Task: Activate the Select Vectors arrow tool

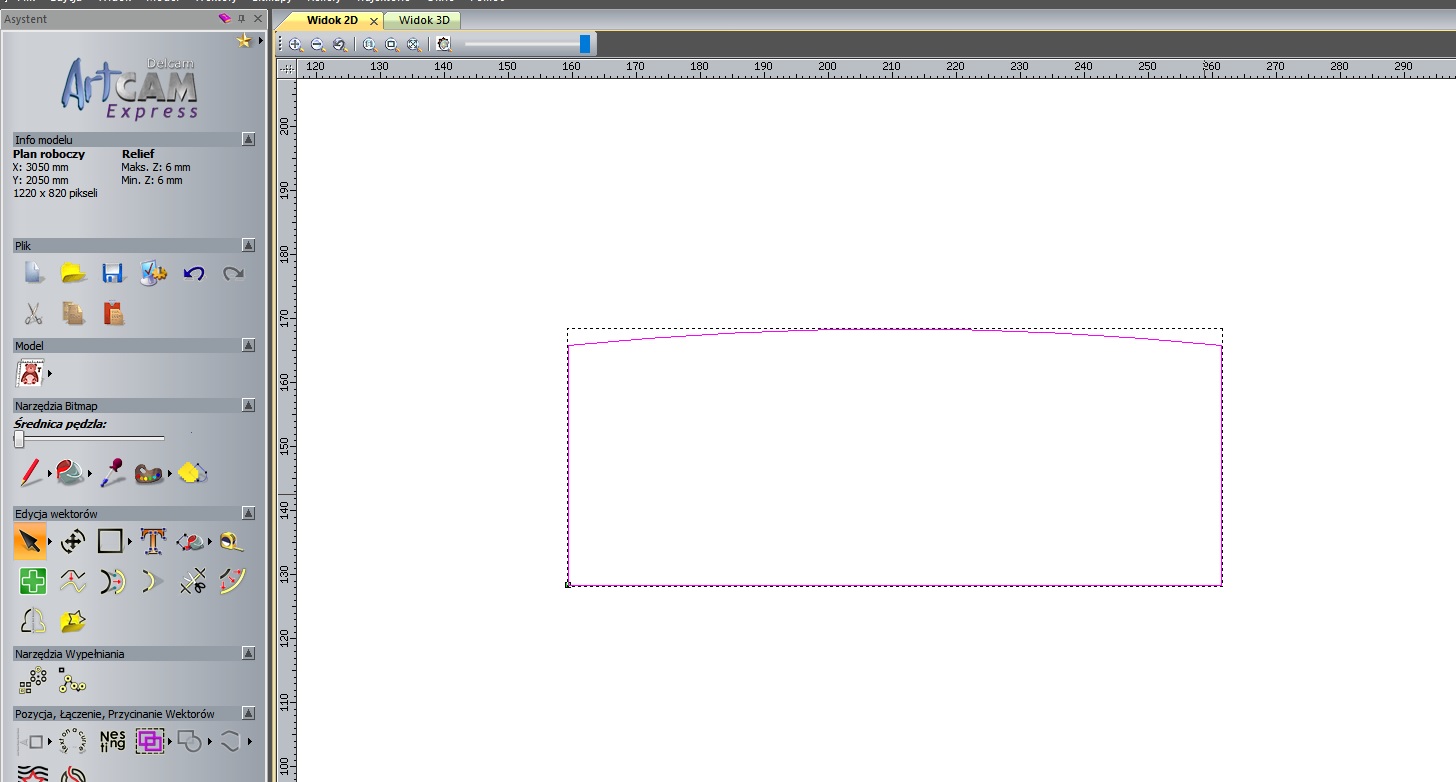Action: [30, 542]
